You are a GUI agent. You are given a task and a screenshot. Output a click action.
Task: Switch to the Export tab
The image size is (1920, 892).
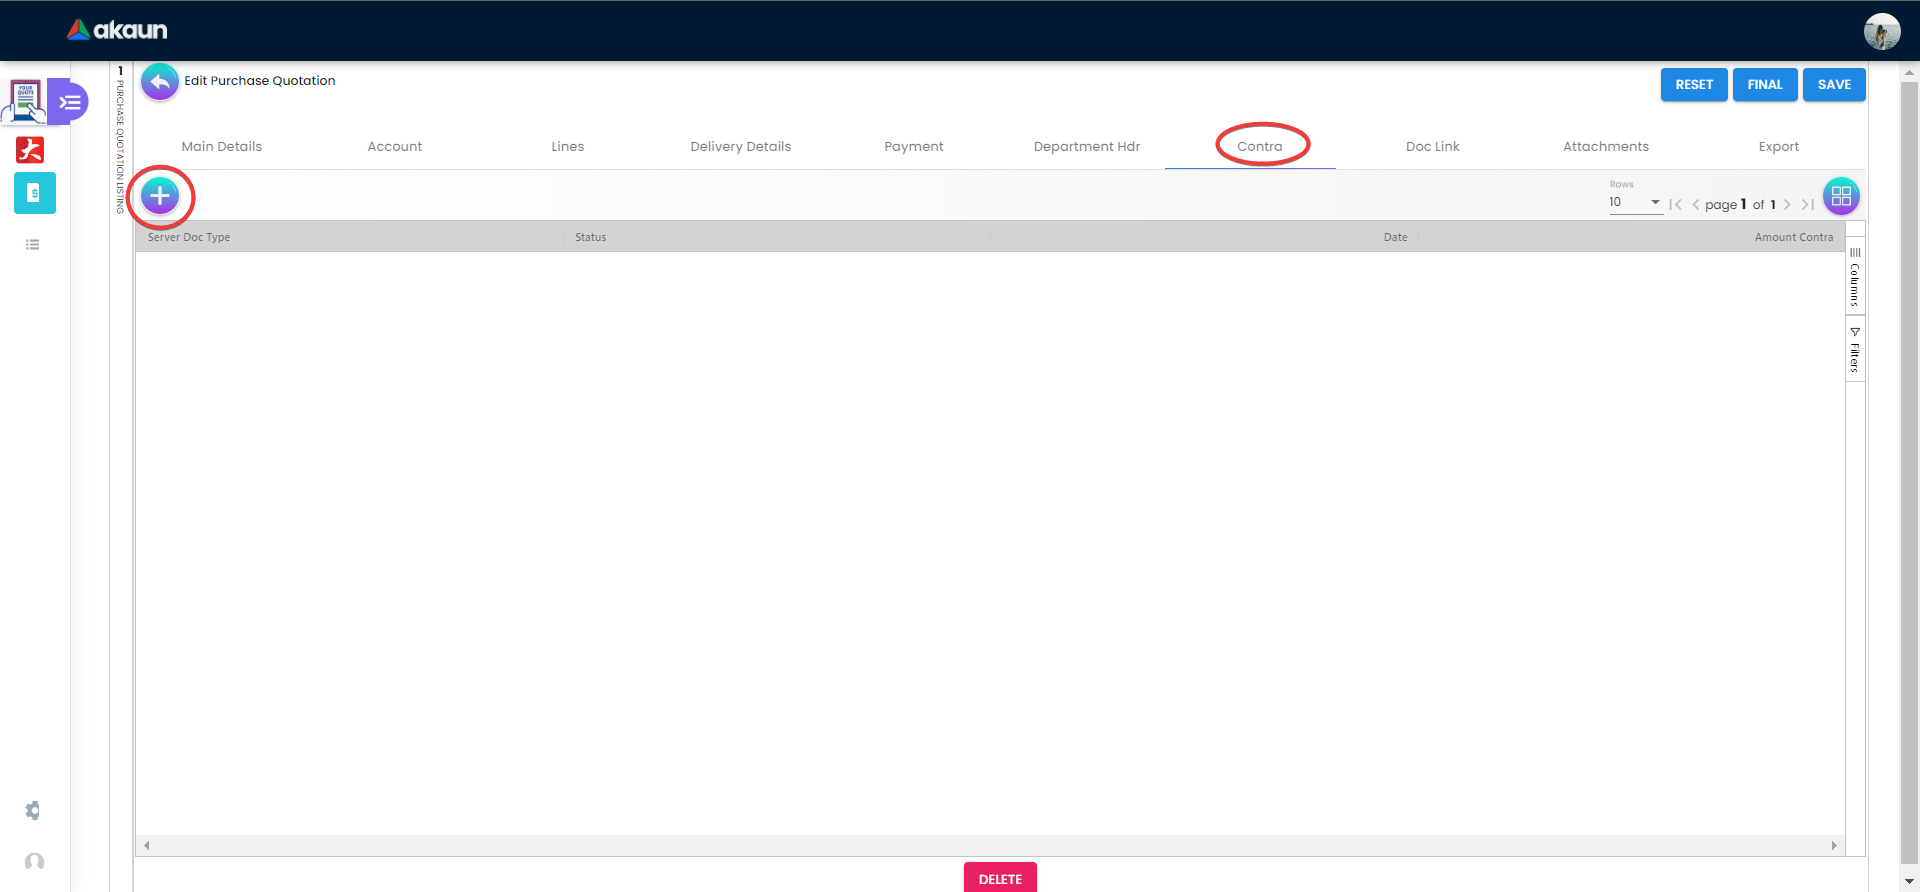(x=1779, y=146)
